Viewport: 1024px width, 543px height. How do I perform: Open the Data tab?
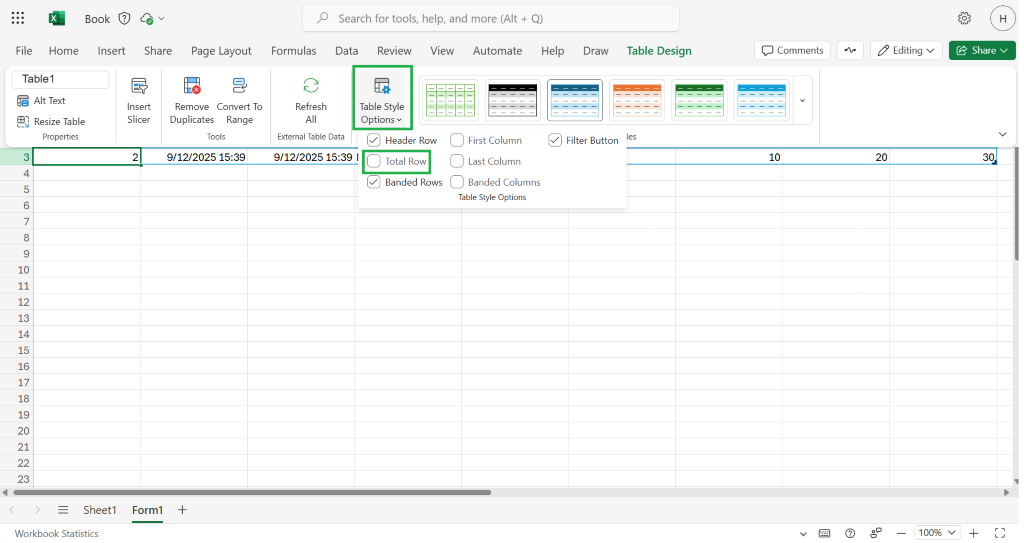tap(347, 51)
